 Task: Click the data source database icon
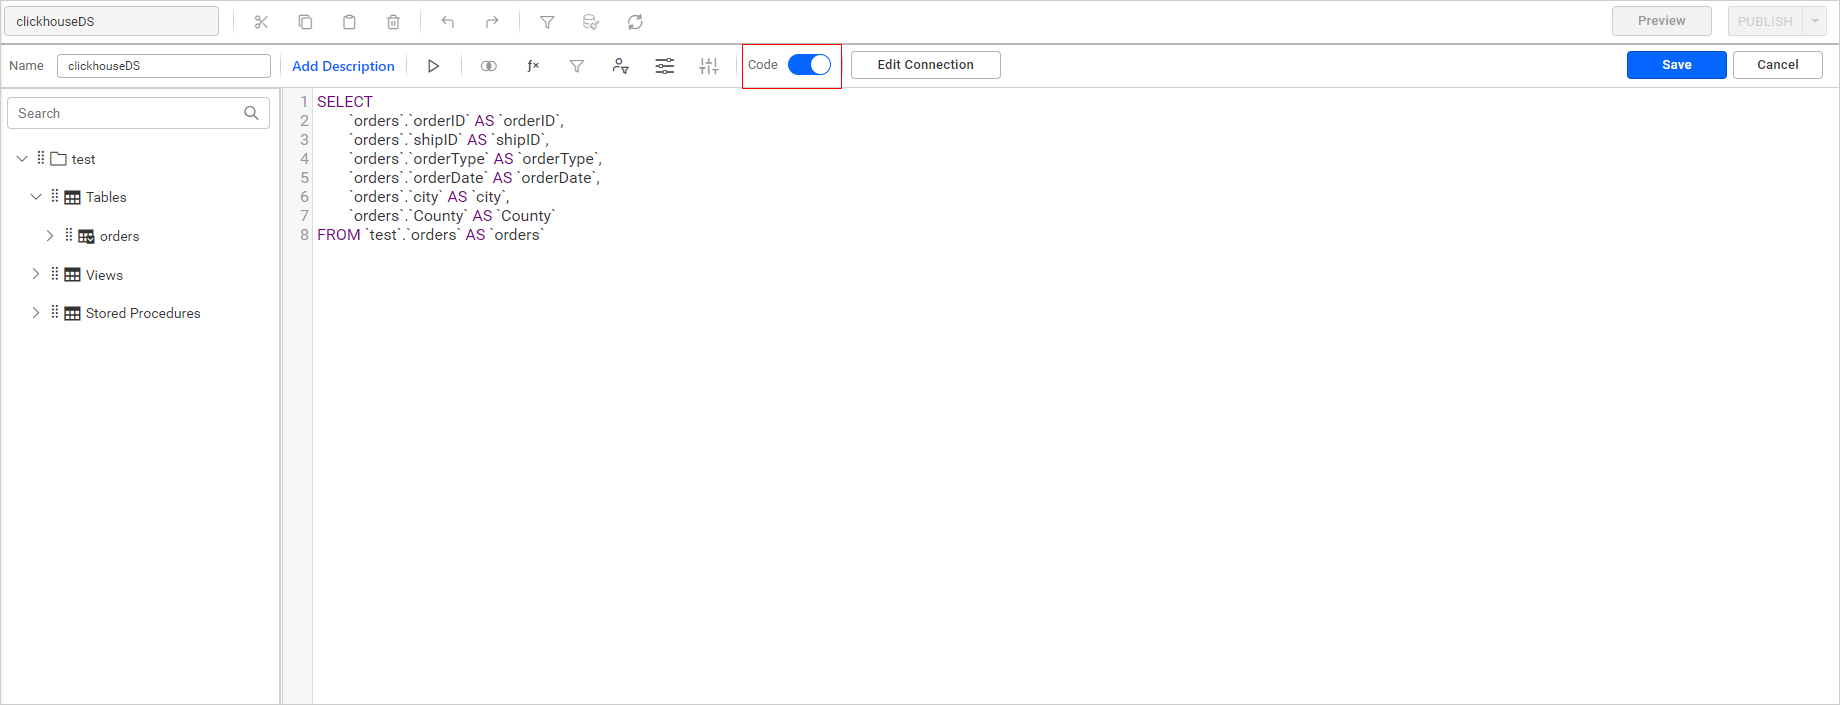(x=591, y=22)
